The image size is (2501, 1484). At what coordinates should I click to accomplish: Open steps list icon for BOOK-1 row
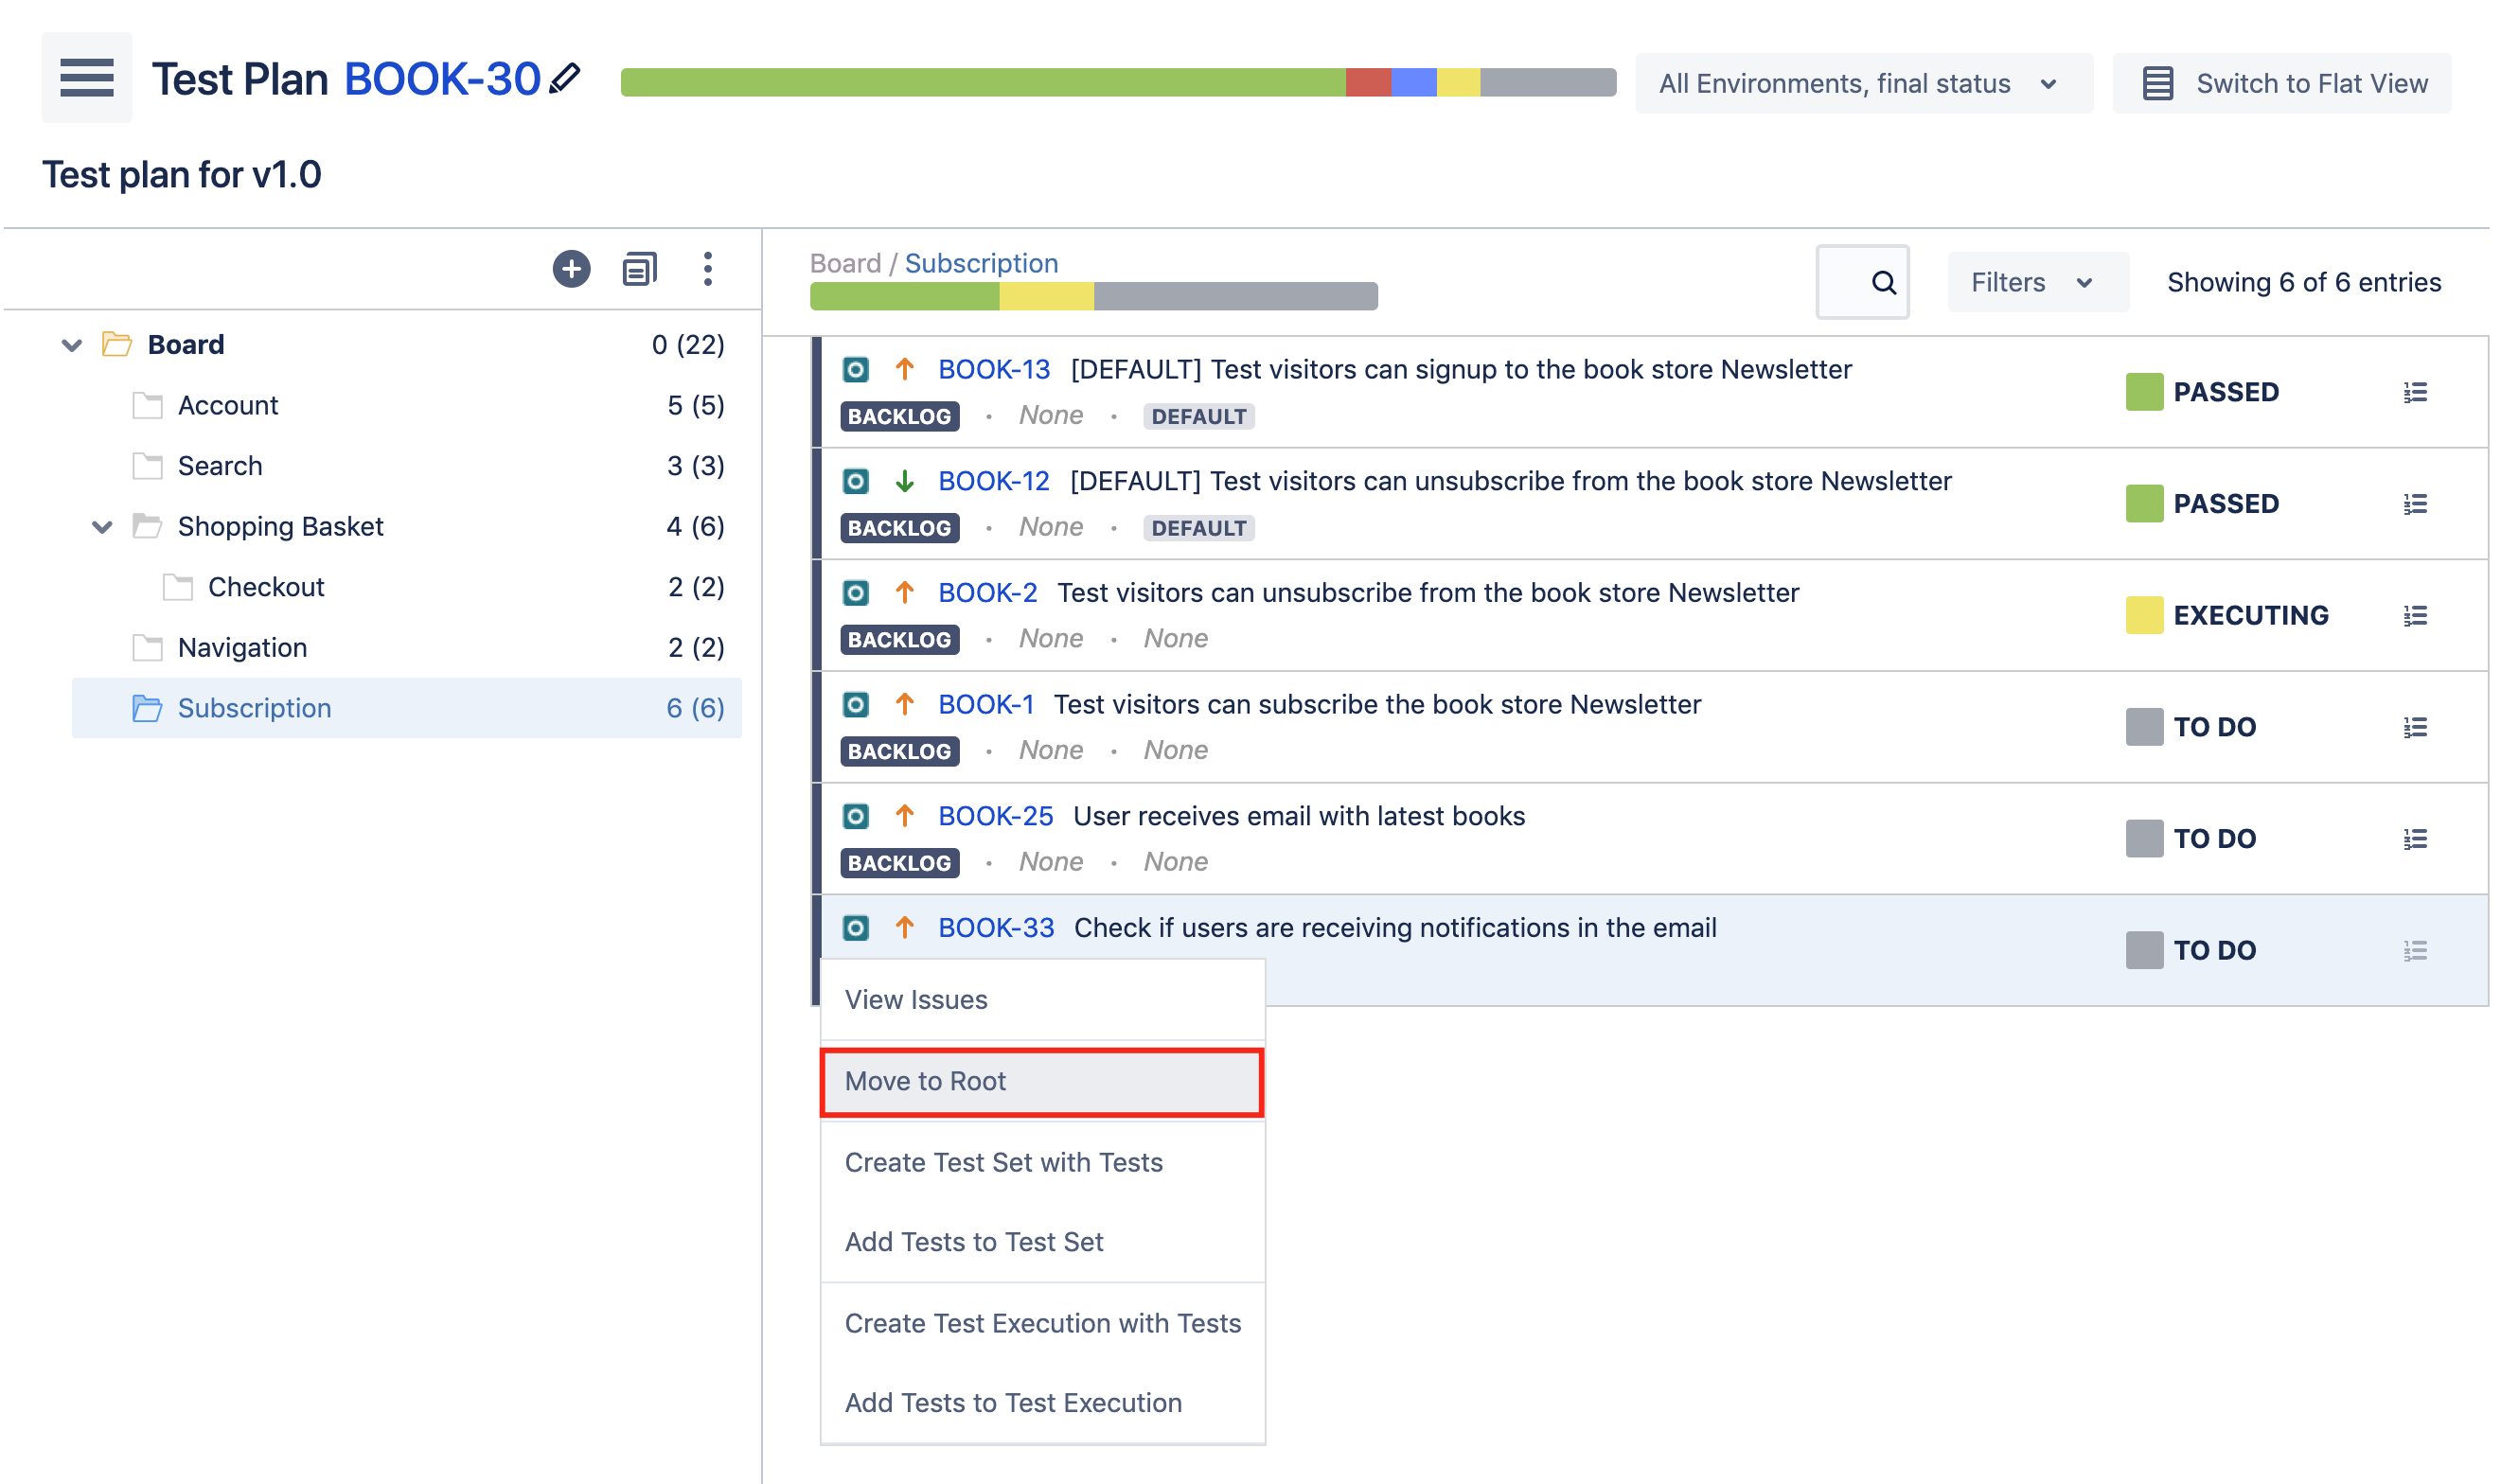pos(2415,727)
